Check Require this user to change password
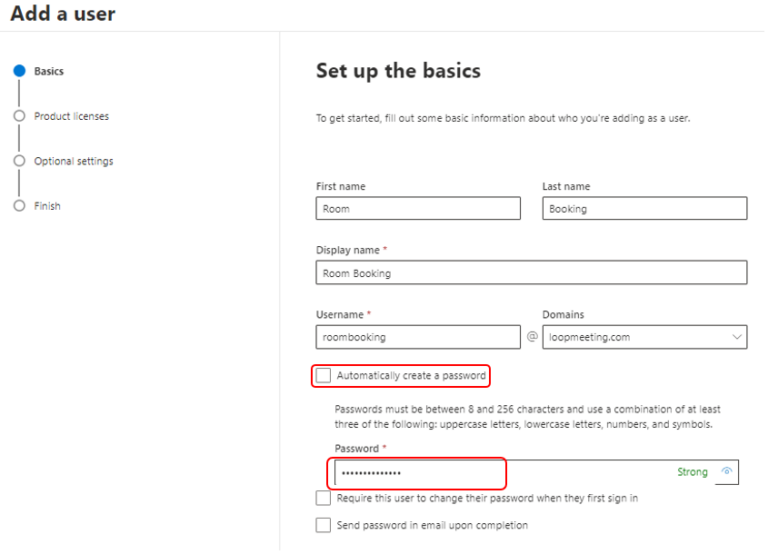 323,498
